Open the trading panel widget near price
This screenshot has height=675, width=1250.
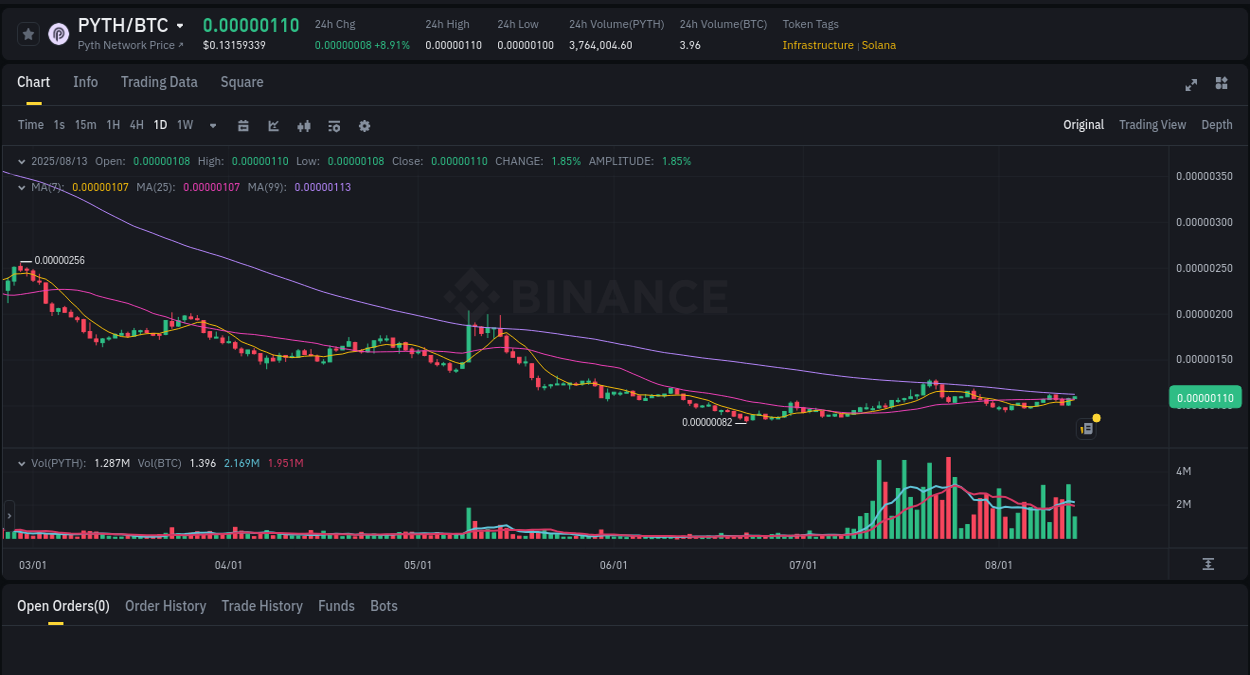click(x=1086, y=428)
